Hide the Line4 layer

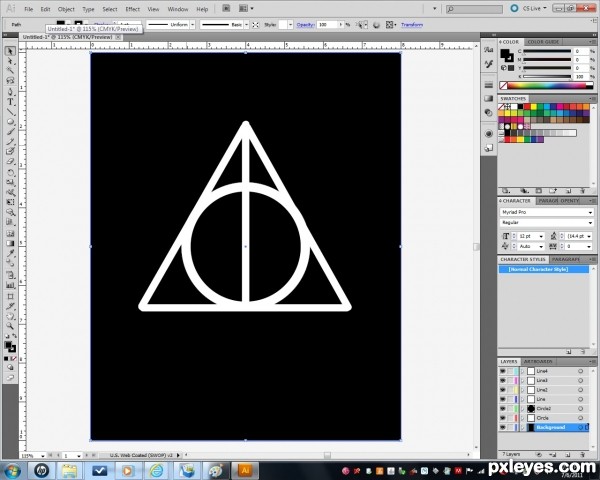coord(502,371)
